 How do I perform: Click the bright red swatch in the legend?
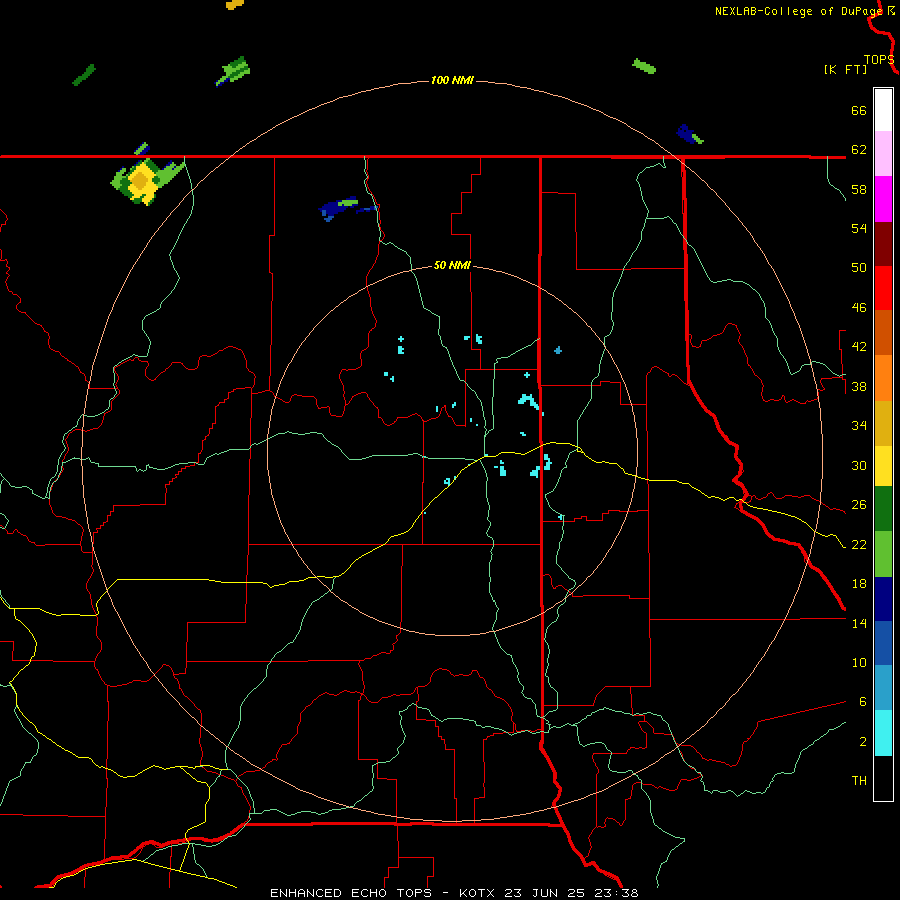(x=883, y=288)
